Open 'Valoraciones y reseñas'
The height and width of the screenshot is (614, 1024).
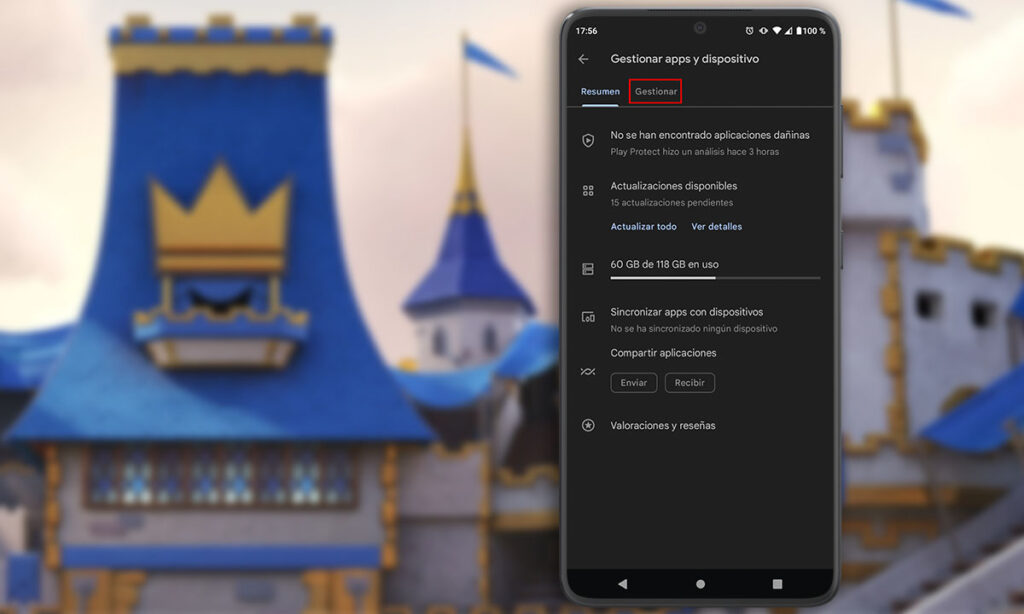click(x=663, y=426)
